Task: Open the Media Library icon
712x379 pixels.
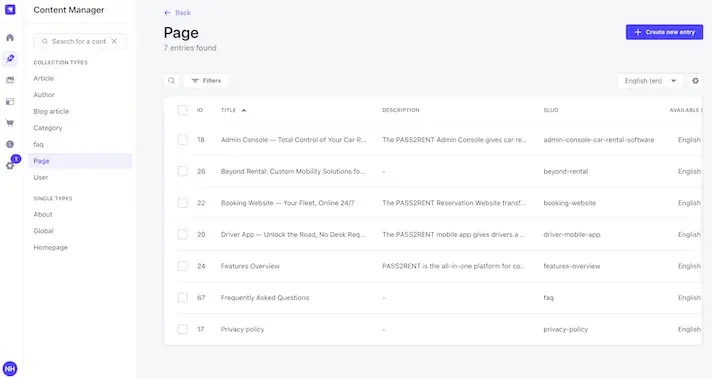Action: pos(10,80)
